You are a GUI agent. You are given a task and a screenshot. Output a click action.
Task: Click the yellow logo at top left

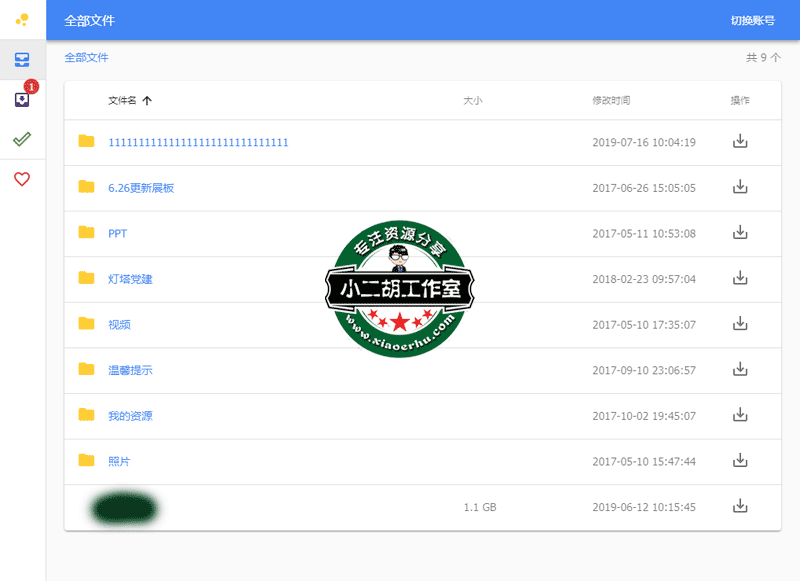tap(22, 18)
